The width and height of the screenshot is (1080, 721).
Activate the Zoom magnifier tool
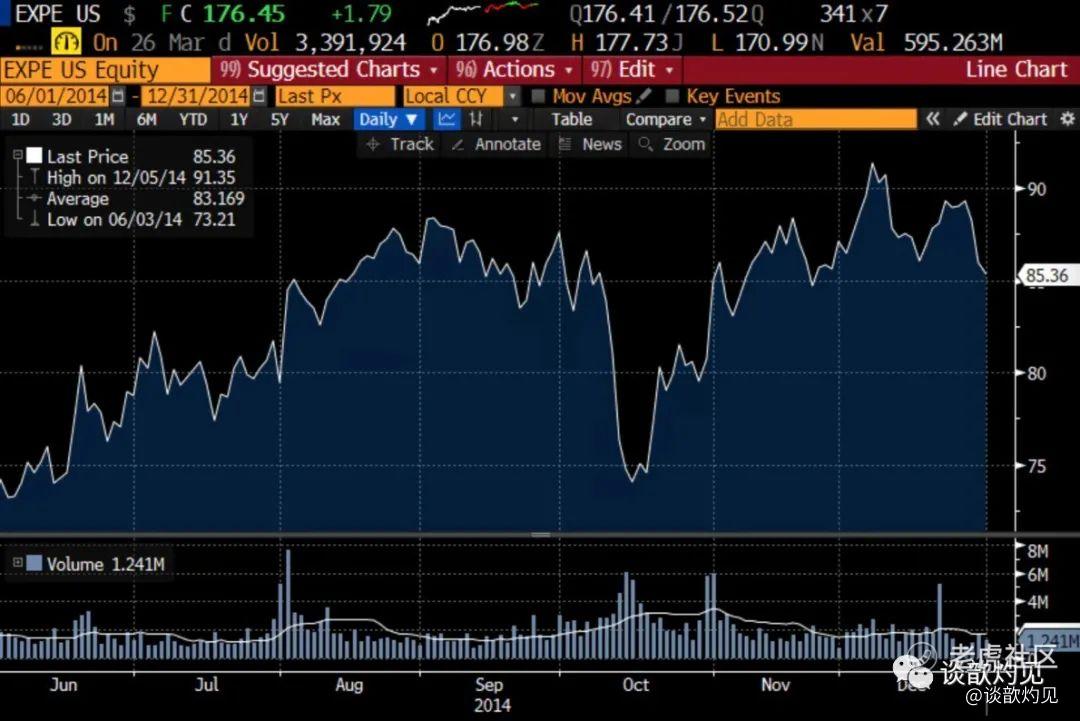coord(672,144)
